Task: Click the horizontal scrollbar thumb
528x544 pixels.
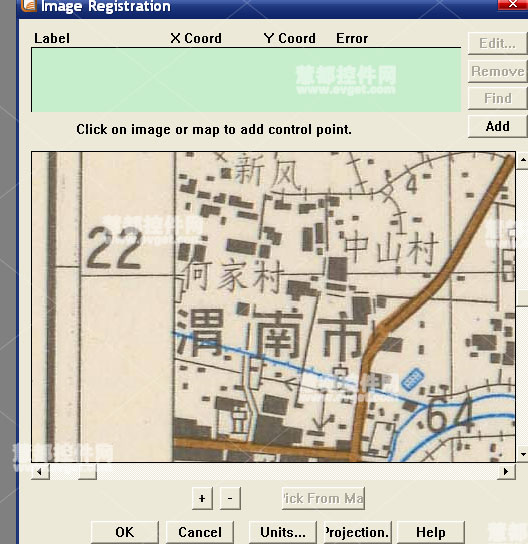Action: click(x=87, y=471)
